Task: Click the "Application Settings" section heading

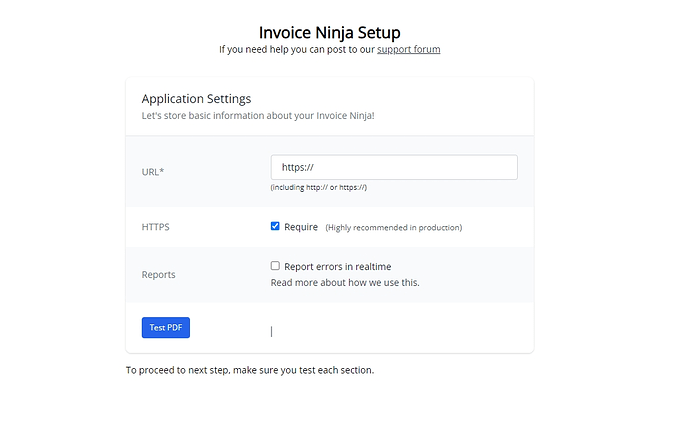Action: (x=196, y=99)
